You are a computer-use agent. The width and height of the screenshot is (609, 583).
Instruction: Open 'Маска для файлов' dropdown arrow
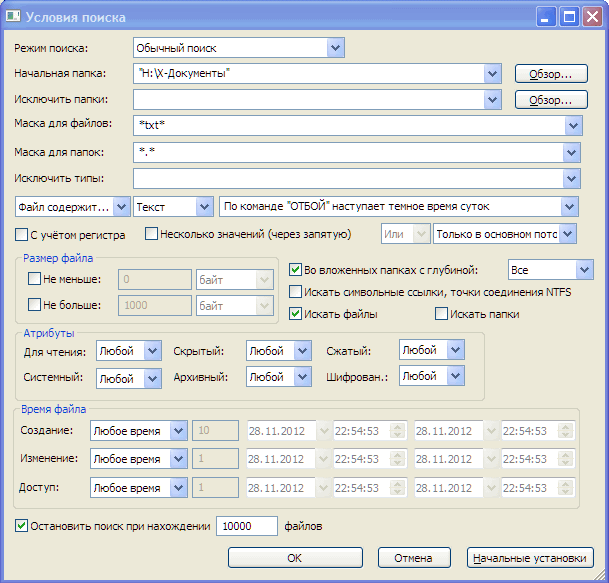point(572,126)
